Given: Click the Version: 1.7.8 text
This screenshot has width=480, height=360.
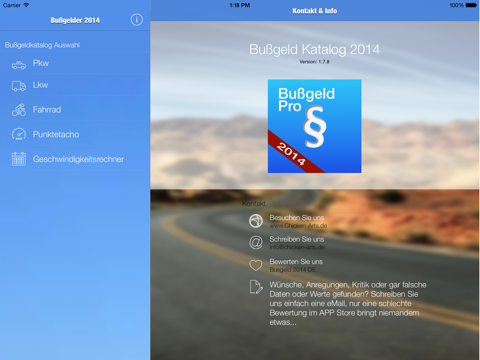Looking at the screenshot, I should tap(314, 62).
